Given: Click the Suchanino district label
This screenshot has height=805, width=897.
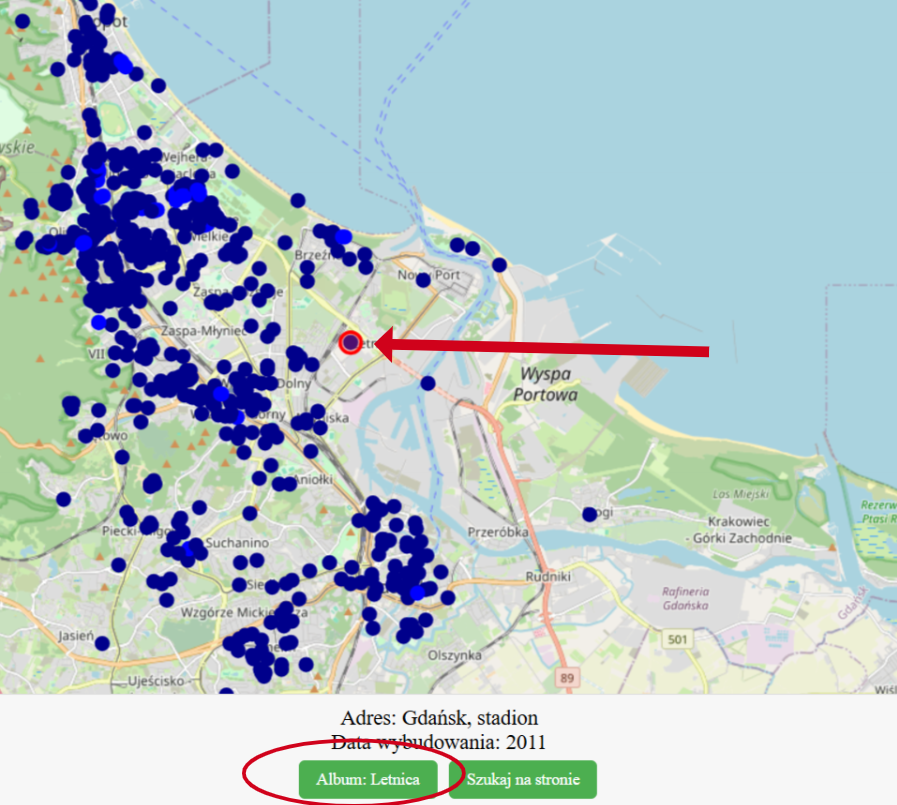Looking at the screenshot, I should point(237,542).
